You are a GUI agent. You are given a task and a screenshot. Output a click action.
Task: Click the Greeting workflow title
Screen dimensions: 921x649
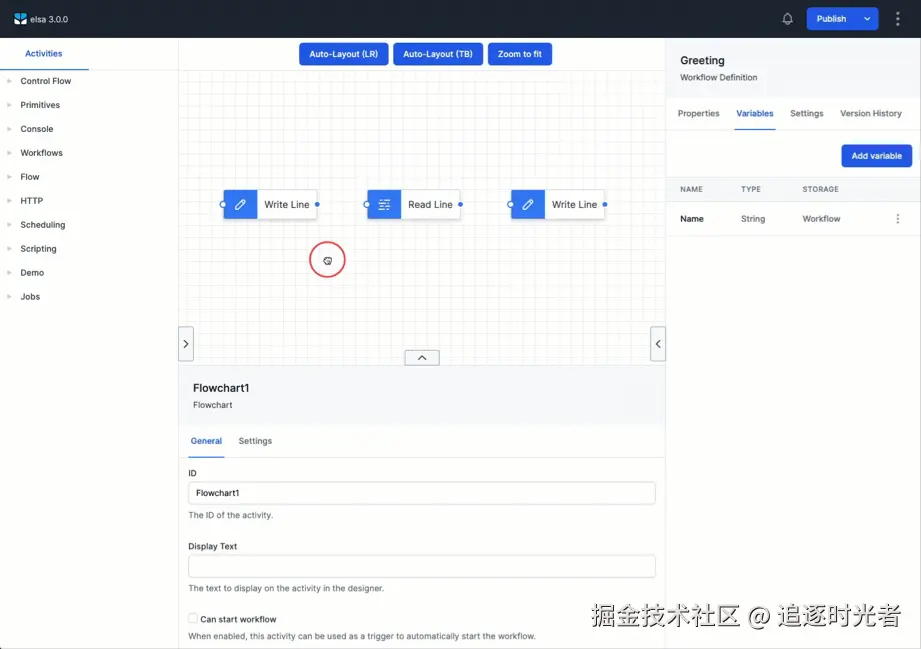[702, 60]
